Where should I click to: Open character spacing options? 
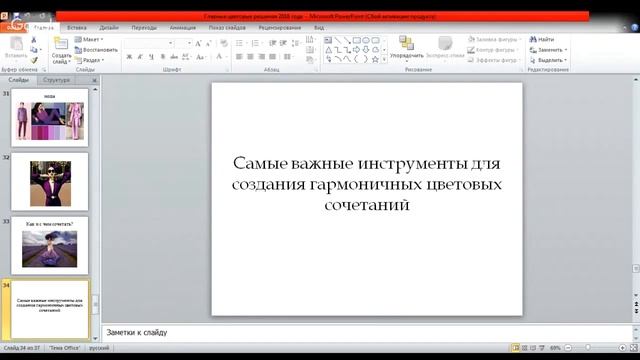click(186, 57)
